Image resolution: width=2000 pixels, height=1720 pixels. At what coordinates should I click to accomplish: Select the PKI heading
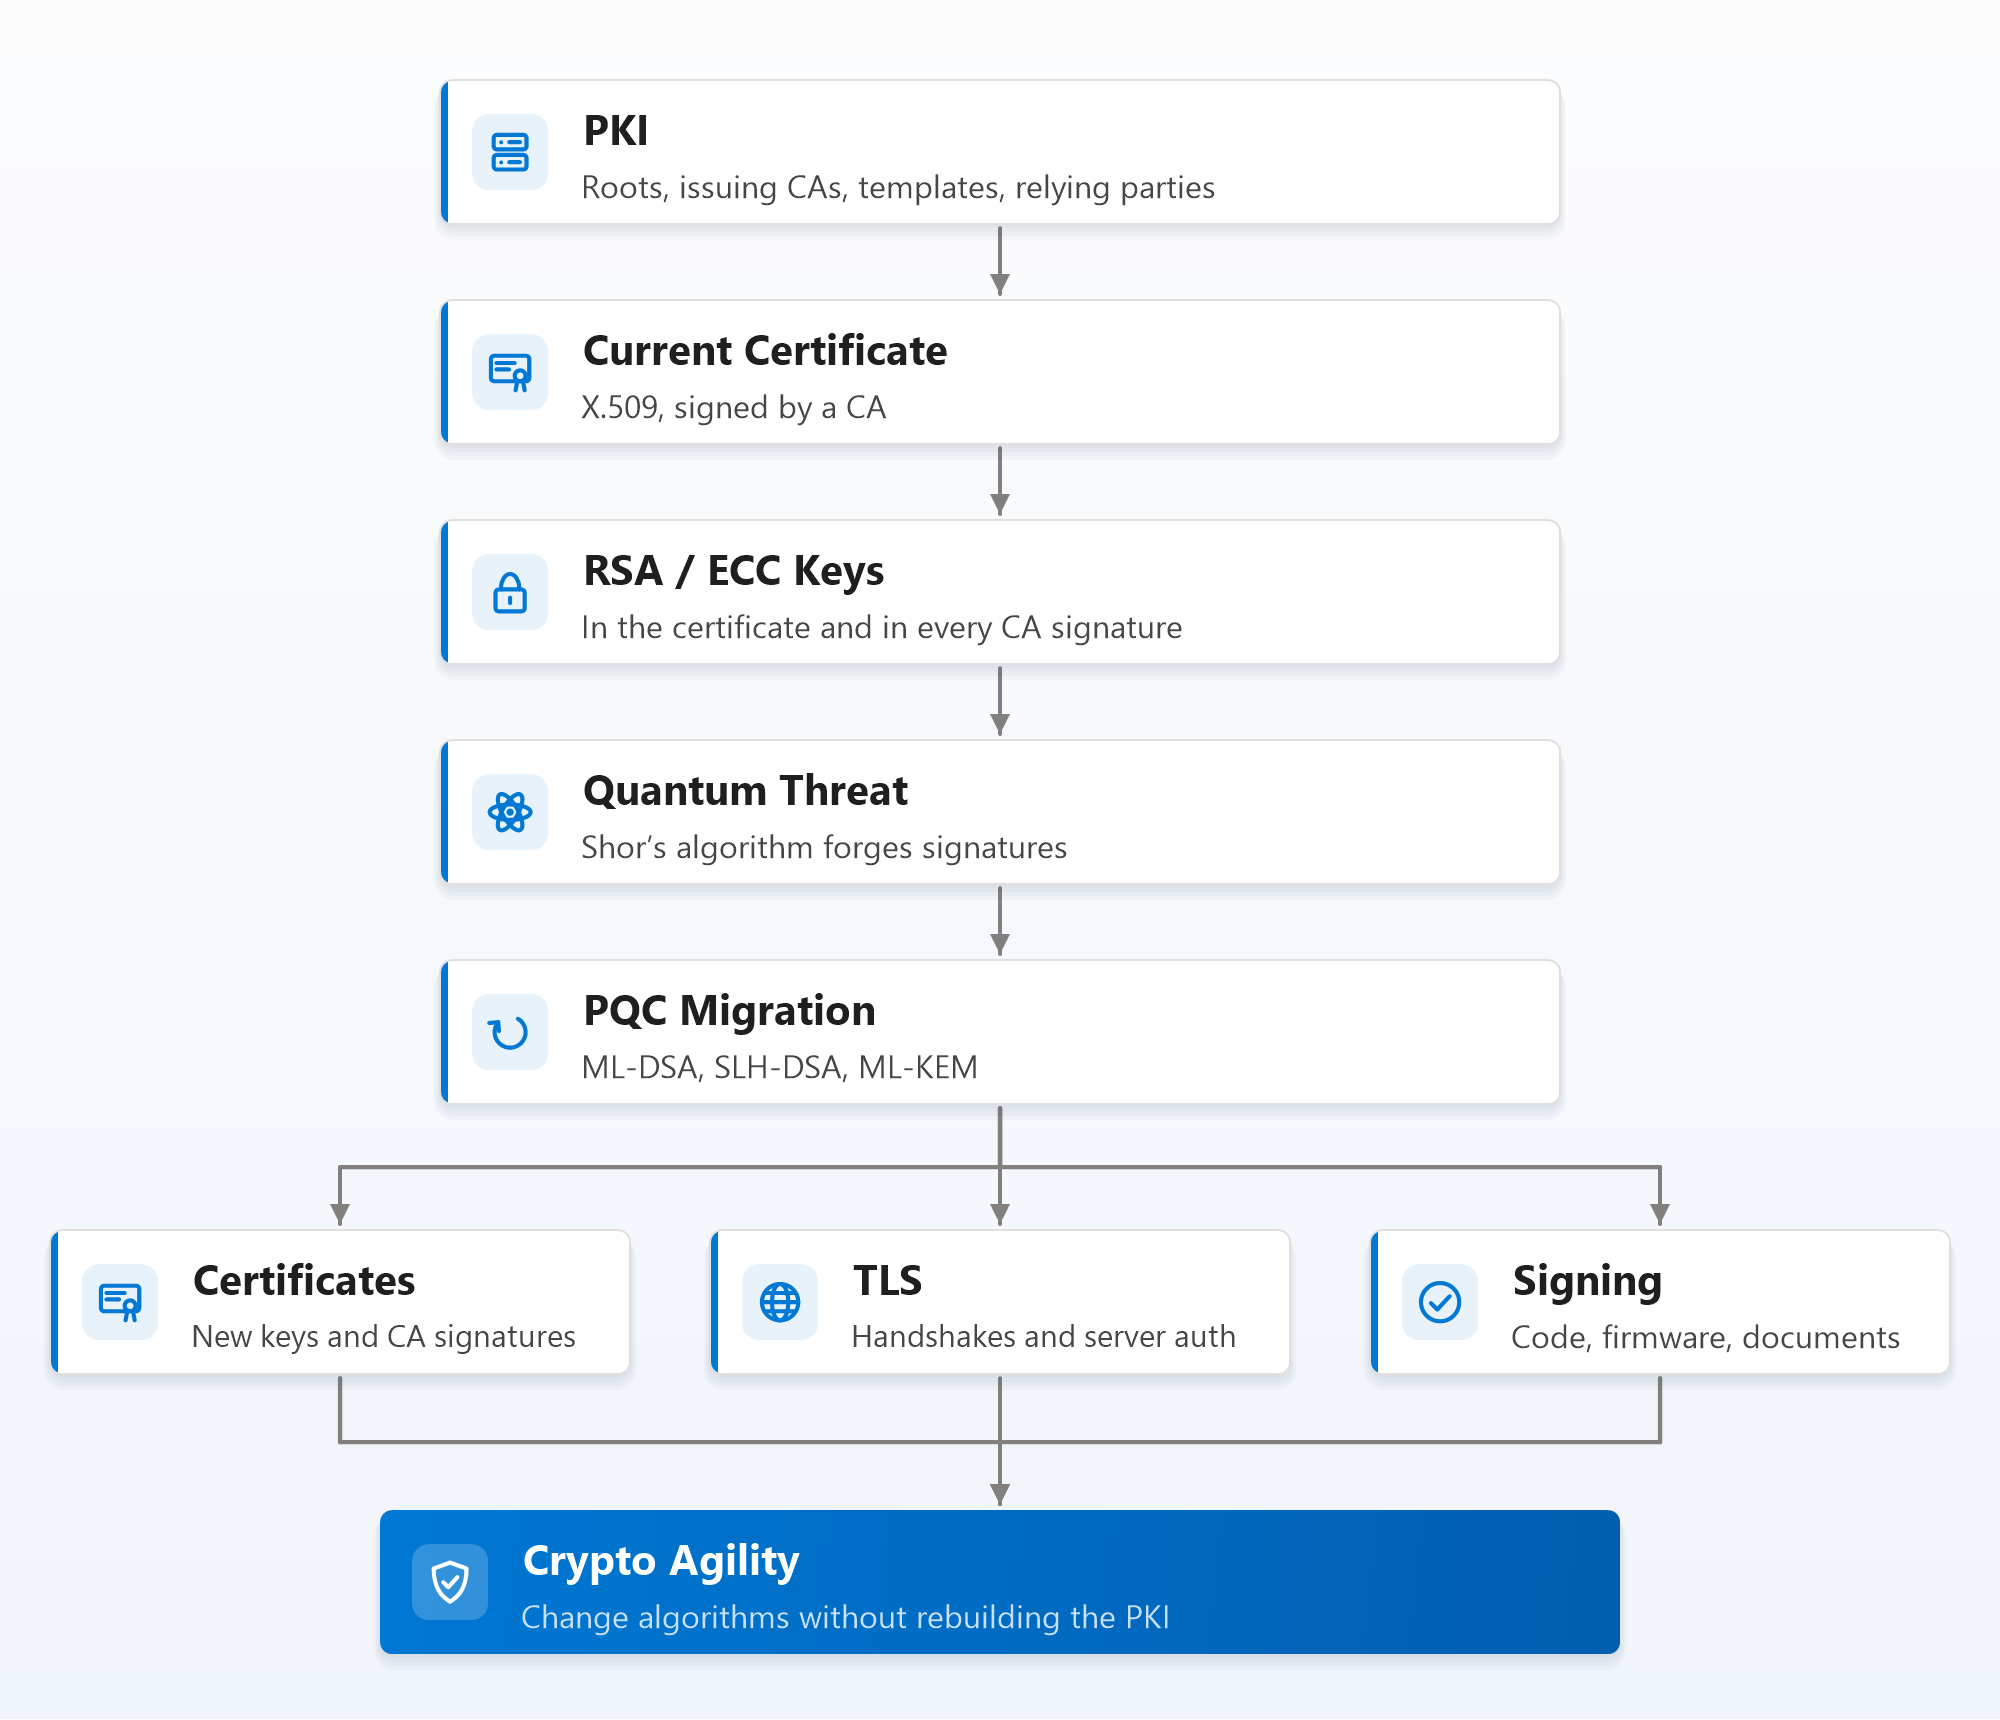[616, 131]
